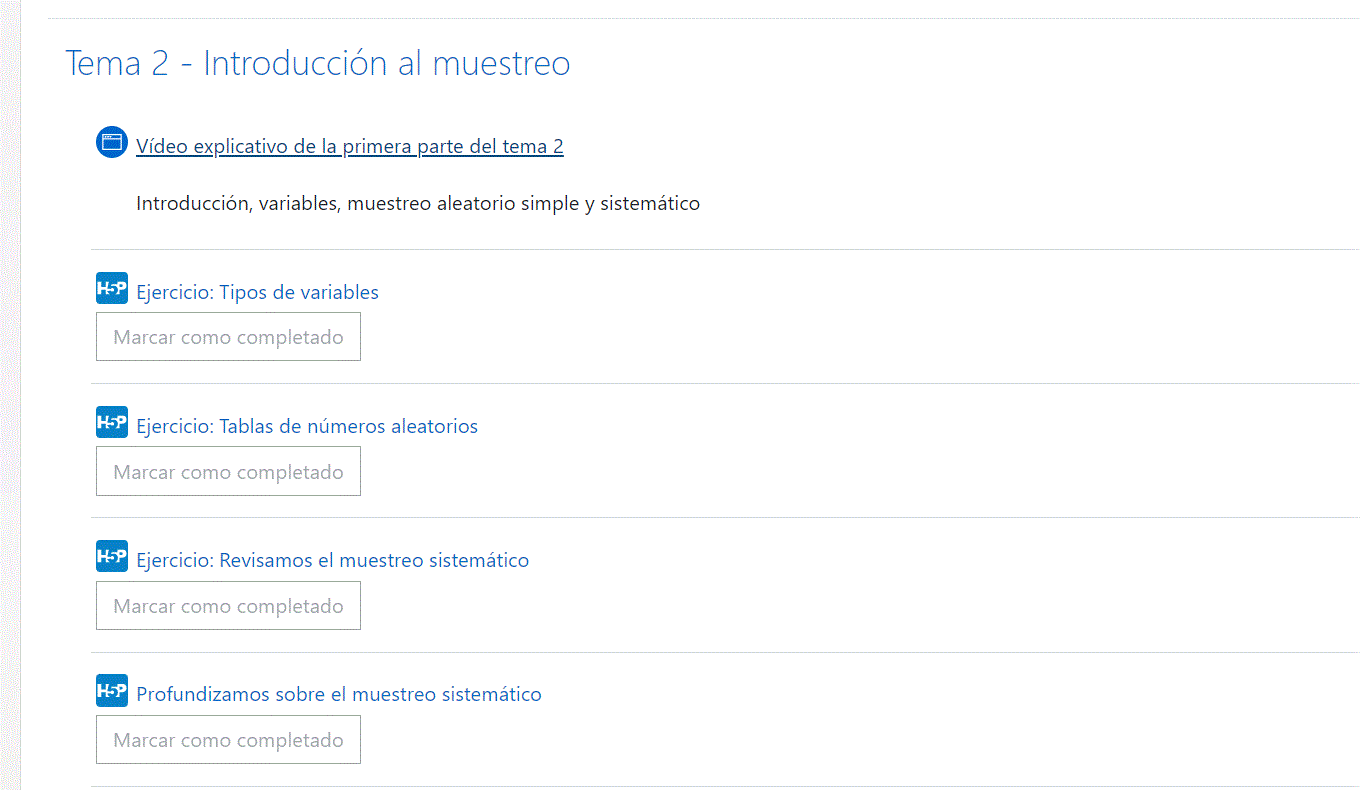Open Ejercicio: Tablas de números aleatorios
The height and width of the screenshot is (790, 1360).
click(x=307, y=427)
